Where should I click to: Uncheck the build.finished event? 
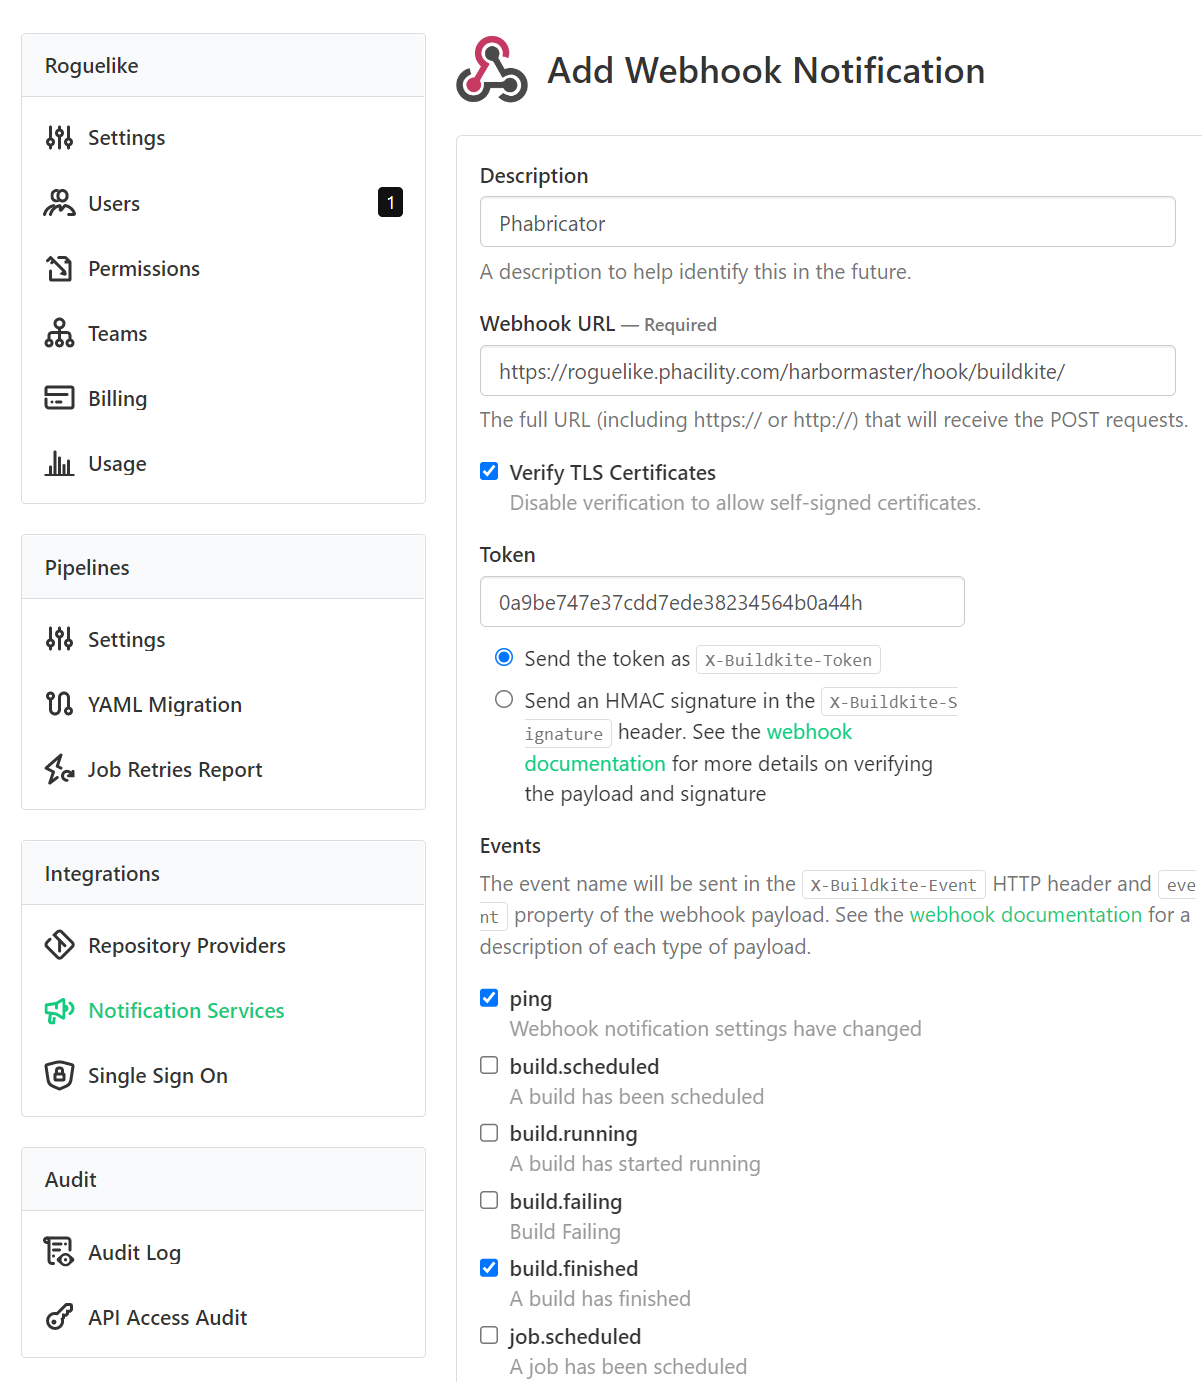[x=489, y=1267]
